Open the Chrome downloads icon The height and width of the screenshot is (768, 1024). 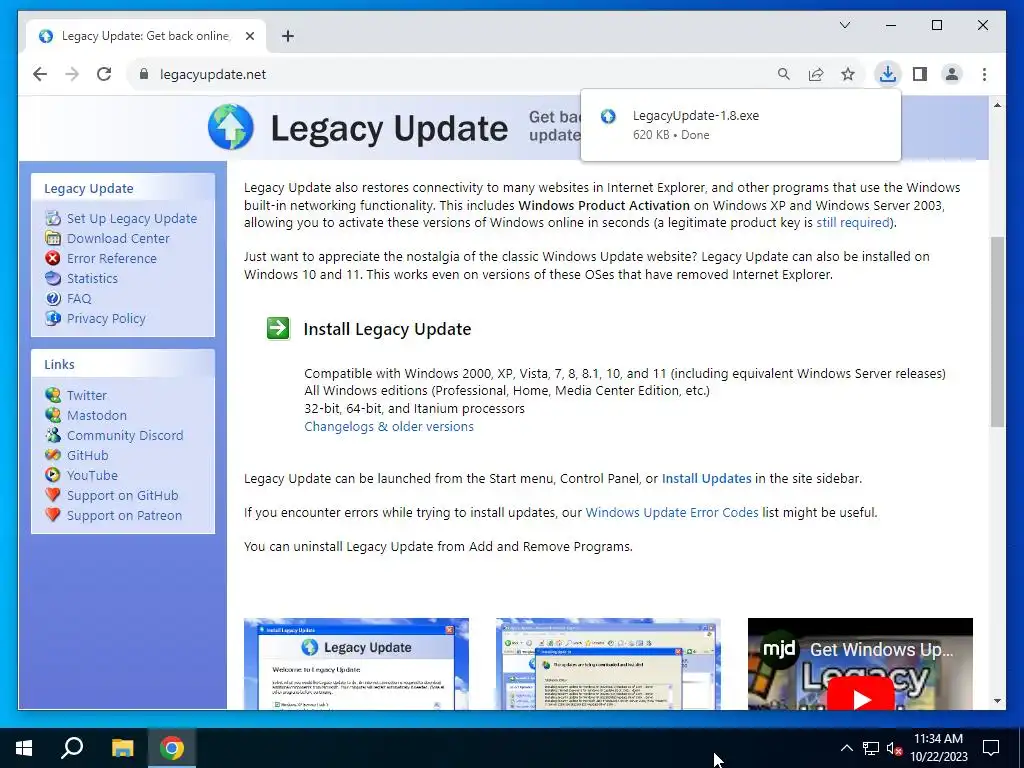pos(888,74)
